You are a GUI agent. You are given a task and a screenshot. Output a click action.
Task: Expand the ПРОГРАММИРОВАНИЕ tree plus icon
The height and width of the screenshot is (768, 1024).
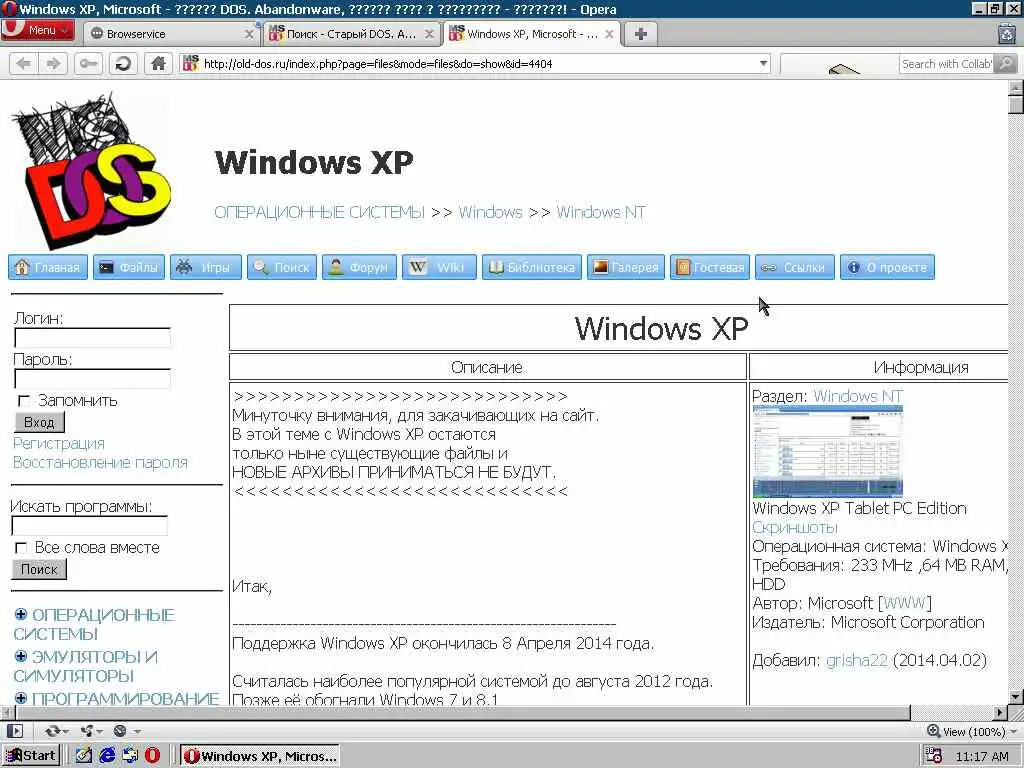21,698
